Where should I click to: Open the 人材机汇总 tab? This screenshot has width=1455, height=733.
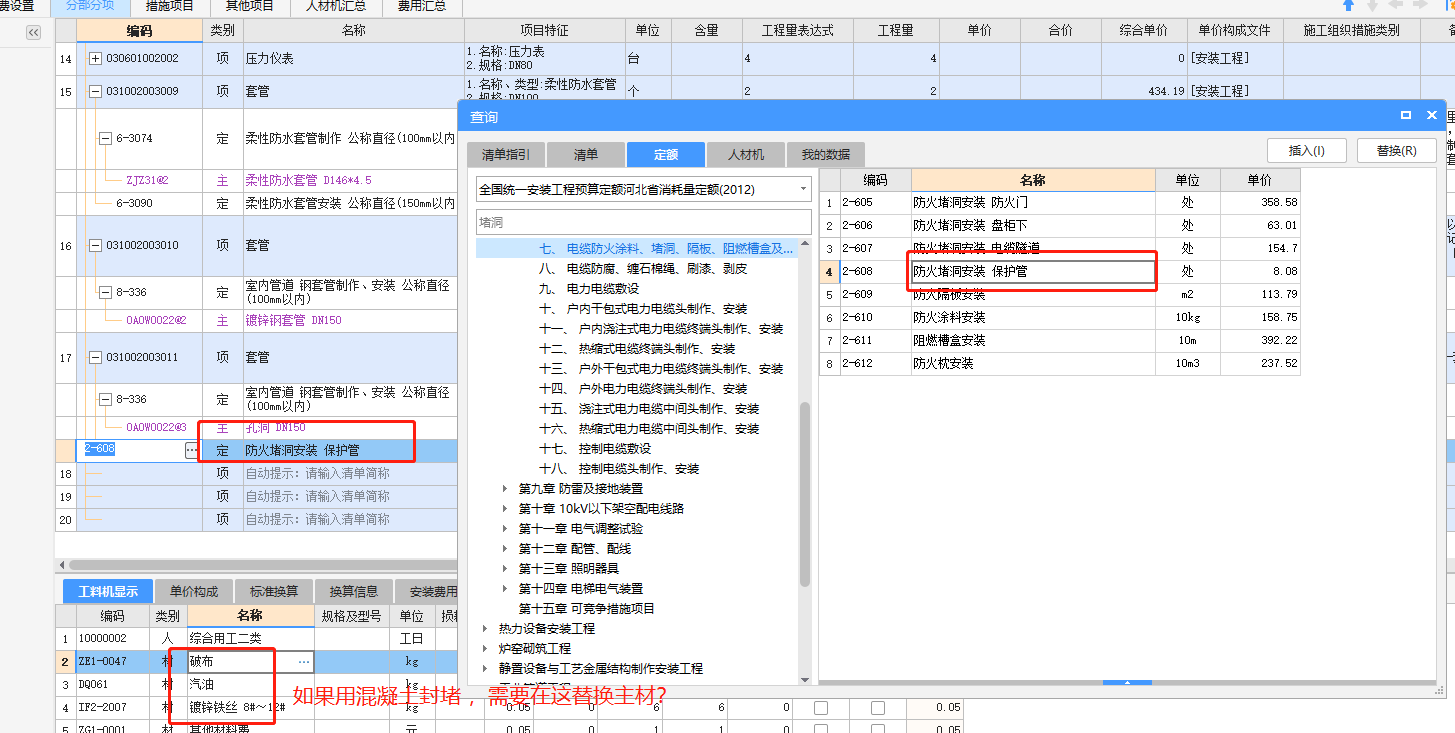pyautogui.click(x=335, y=7)
